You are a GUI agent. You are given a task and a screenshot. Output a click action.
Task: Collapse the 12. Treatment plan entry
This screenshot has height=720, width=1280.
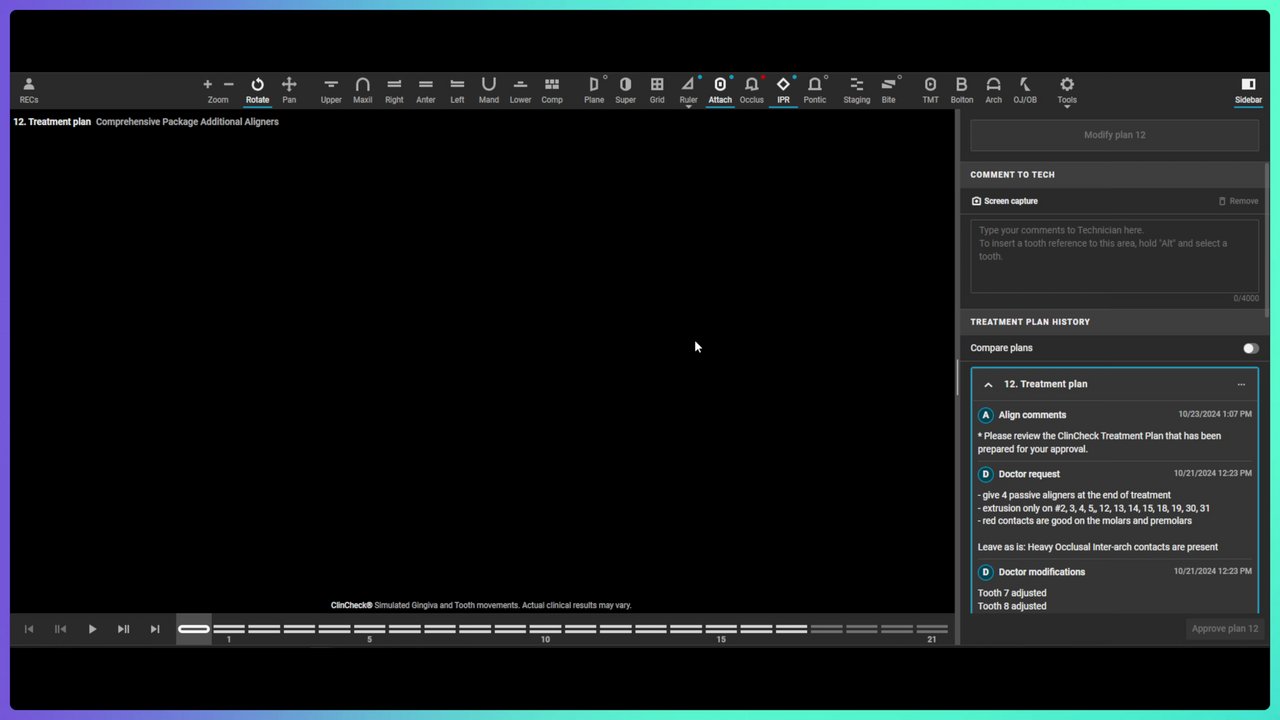[x=988, y=385]
